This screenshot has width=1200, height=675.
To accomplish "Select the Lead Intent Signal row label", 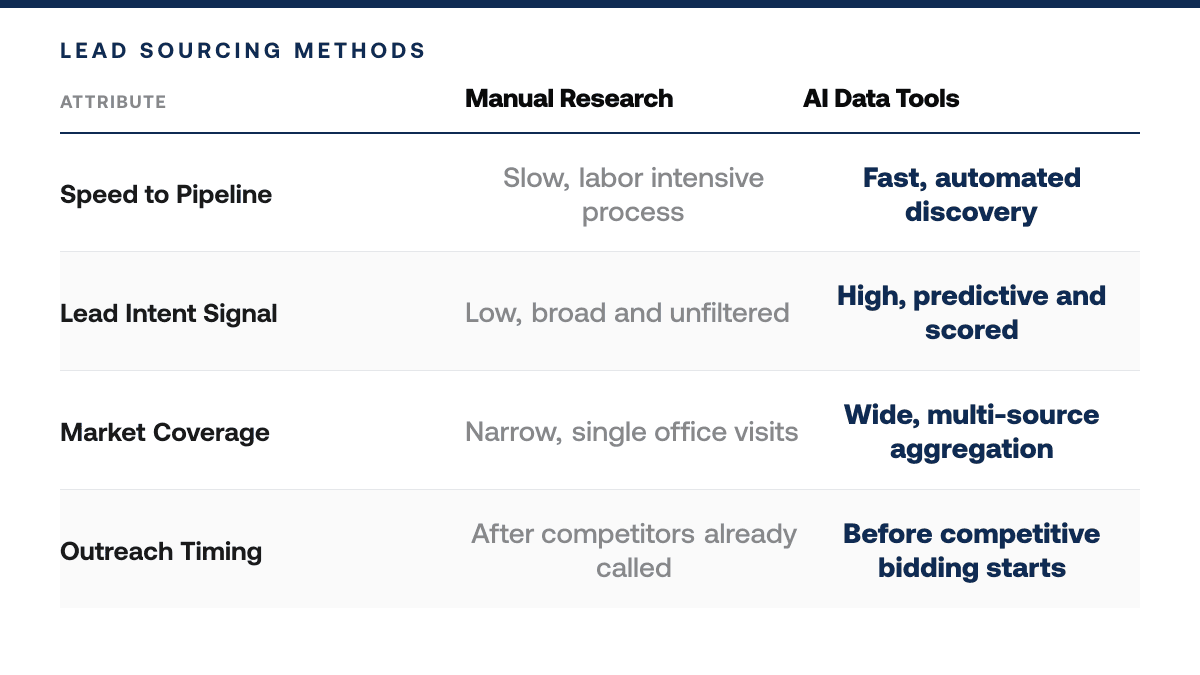I will click(x=169, y=313).
